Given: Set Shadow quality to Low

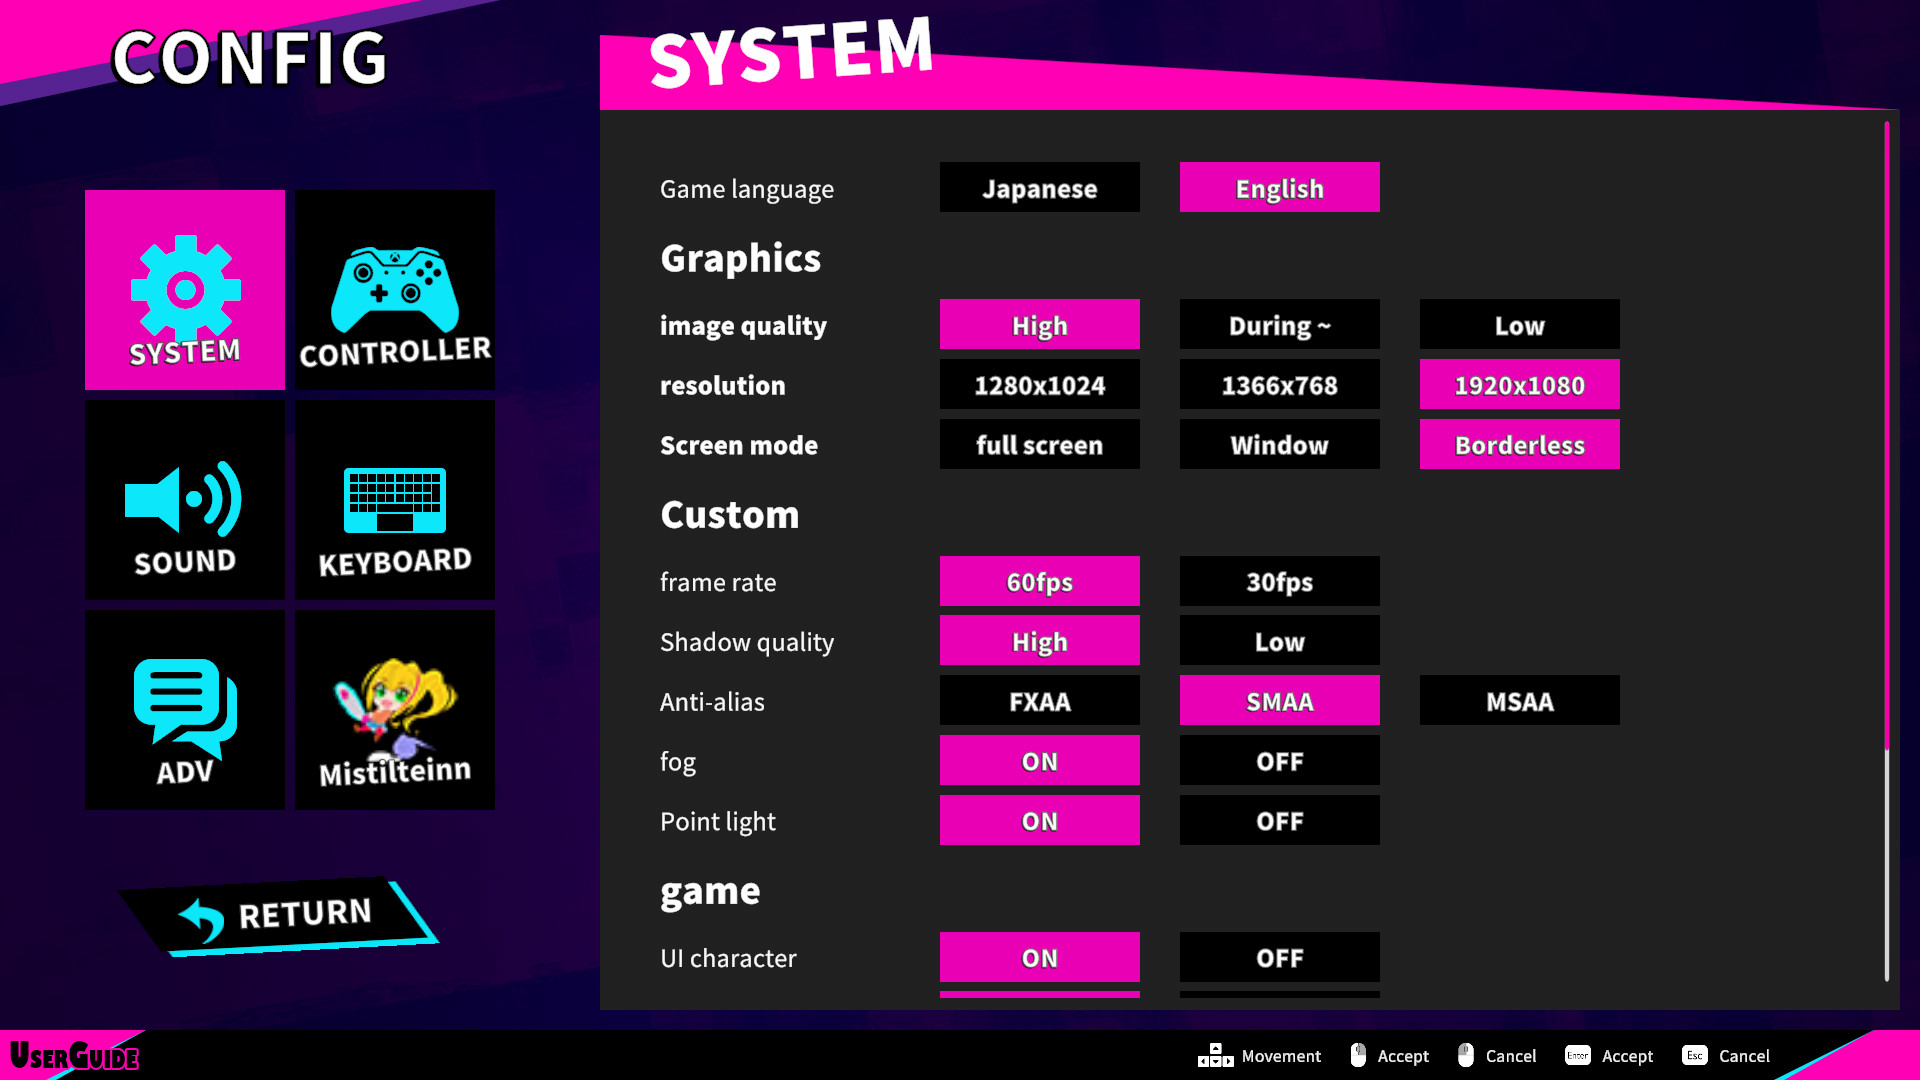Looking at the screenshot, I should [x=1280, y=641].
